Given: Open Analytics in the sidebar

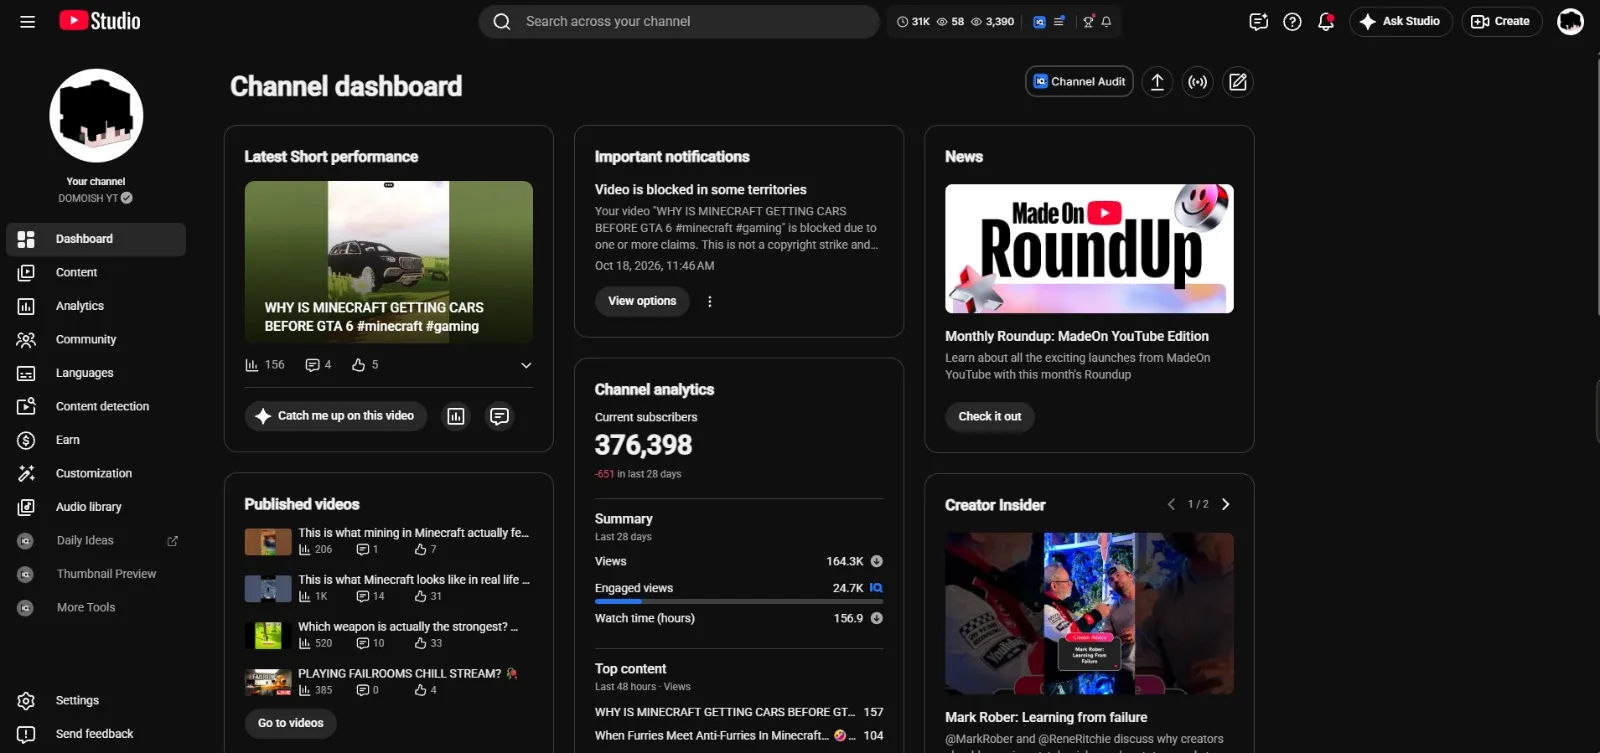Looking at the screenshot, I should 96,306.
